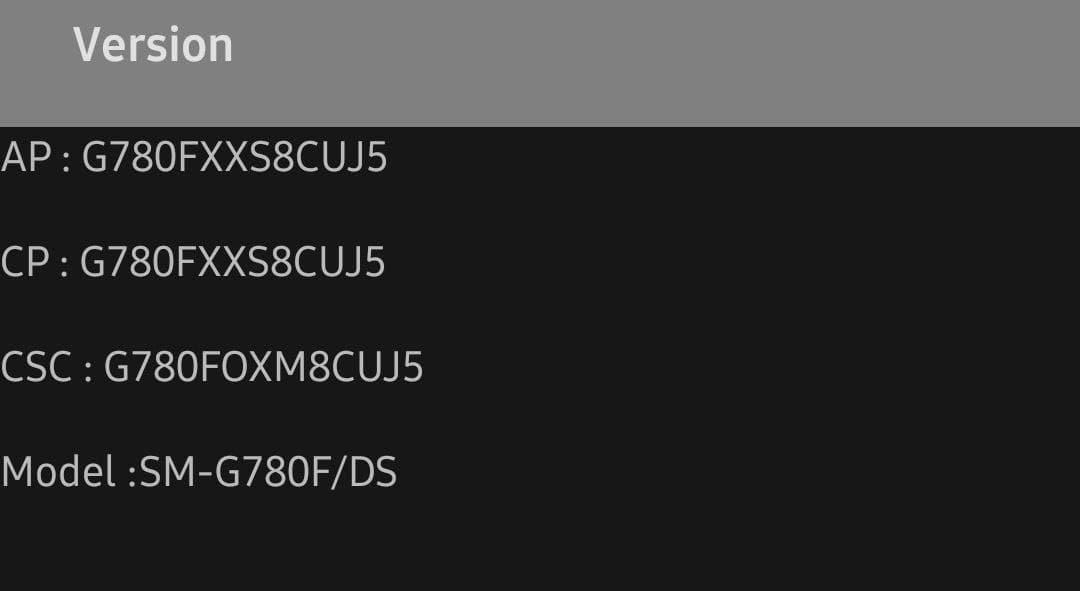Click the gray Version header bar
This screenshot has height=591, width=1080.
[x=540, y=63]
